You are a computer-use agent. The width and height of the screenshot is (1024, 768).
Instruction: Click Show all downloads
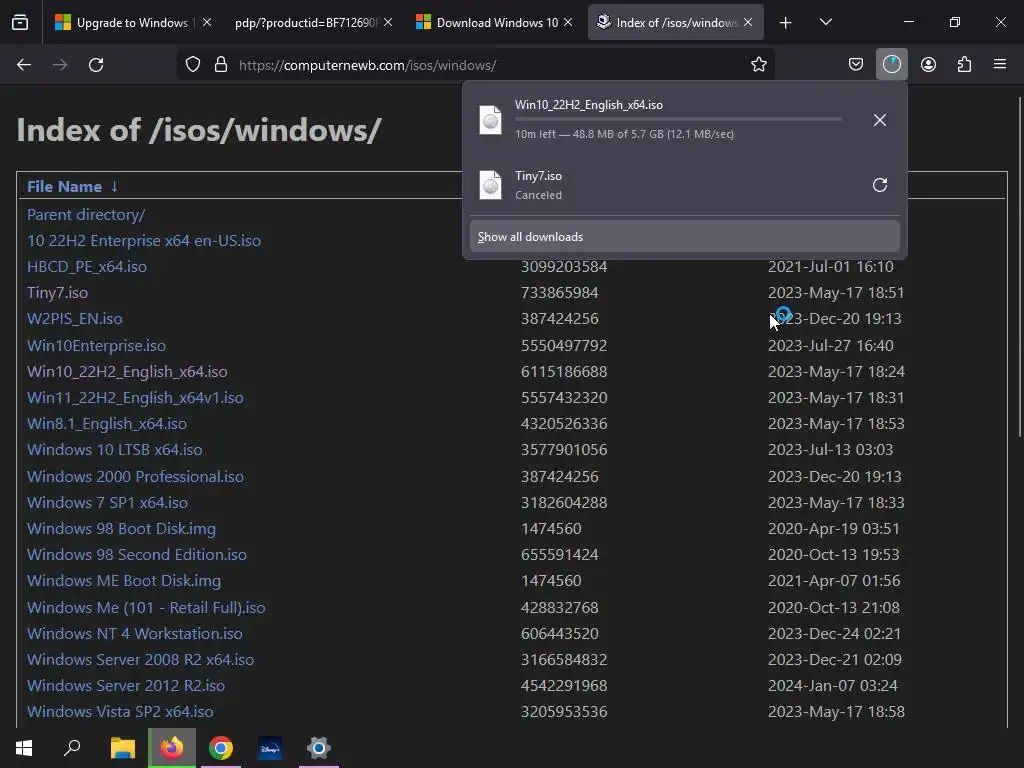[x=684, y=236]
